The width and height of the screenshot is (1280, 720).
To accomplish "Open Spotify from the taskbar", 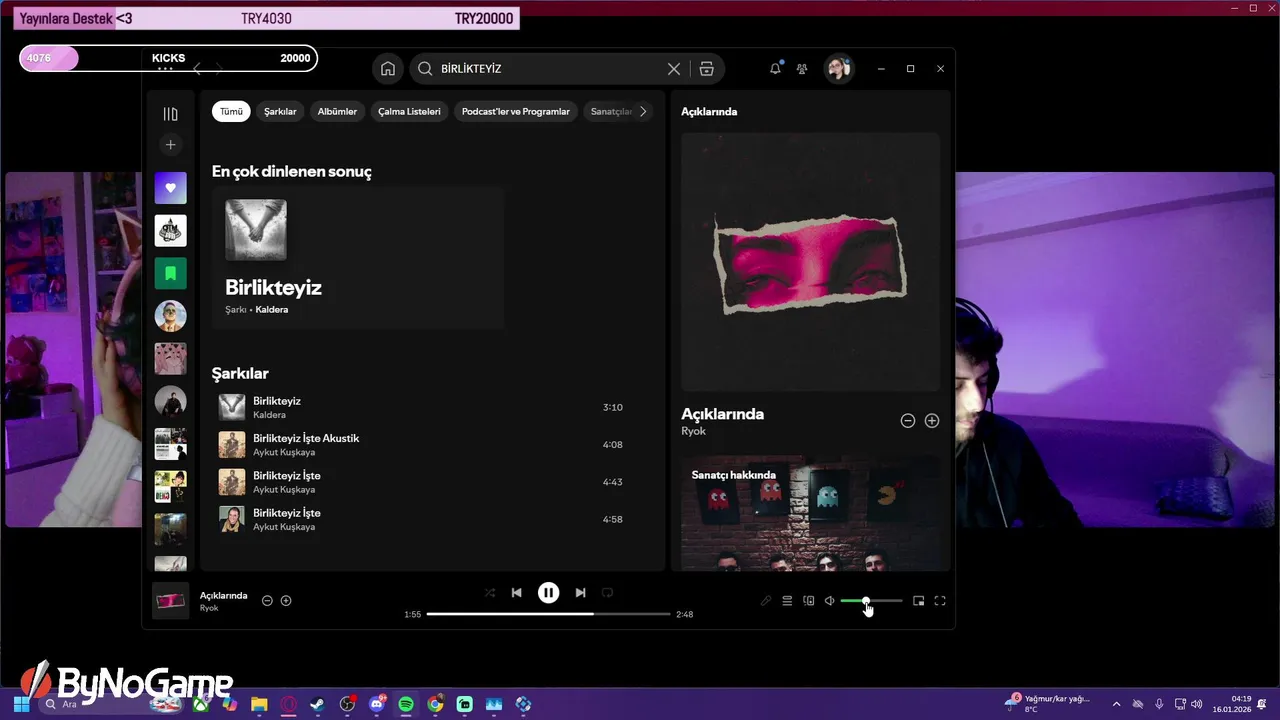I will pyautogui.click(x=406, y=704).
